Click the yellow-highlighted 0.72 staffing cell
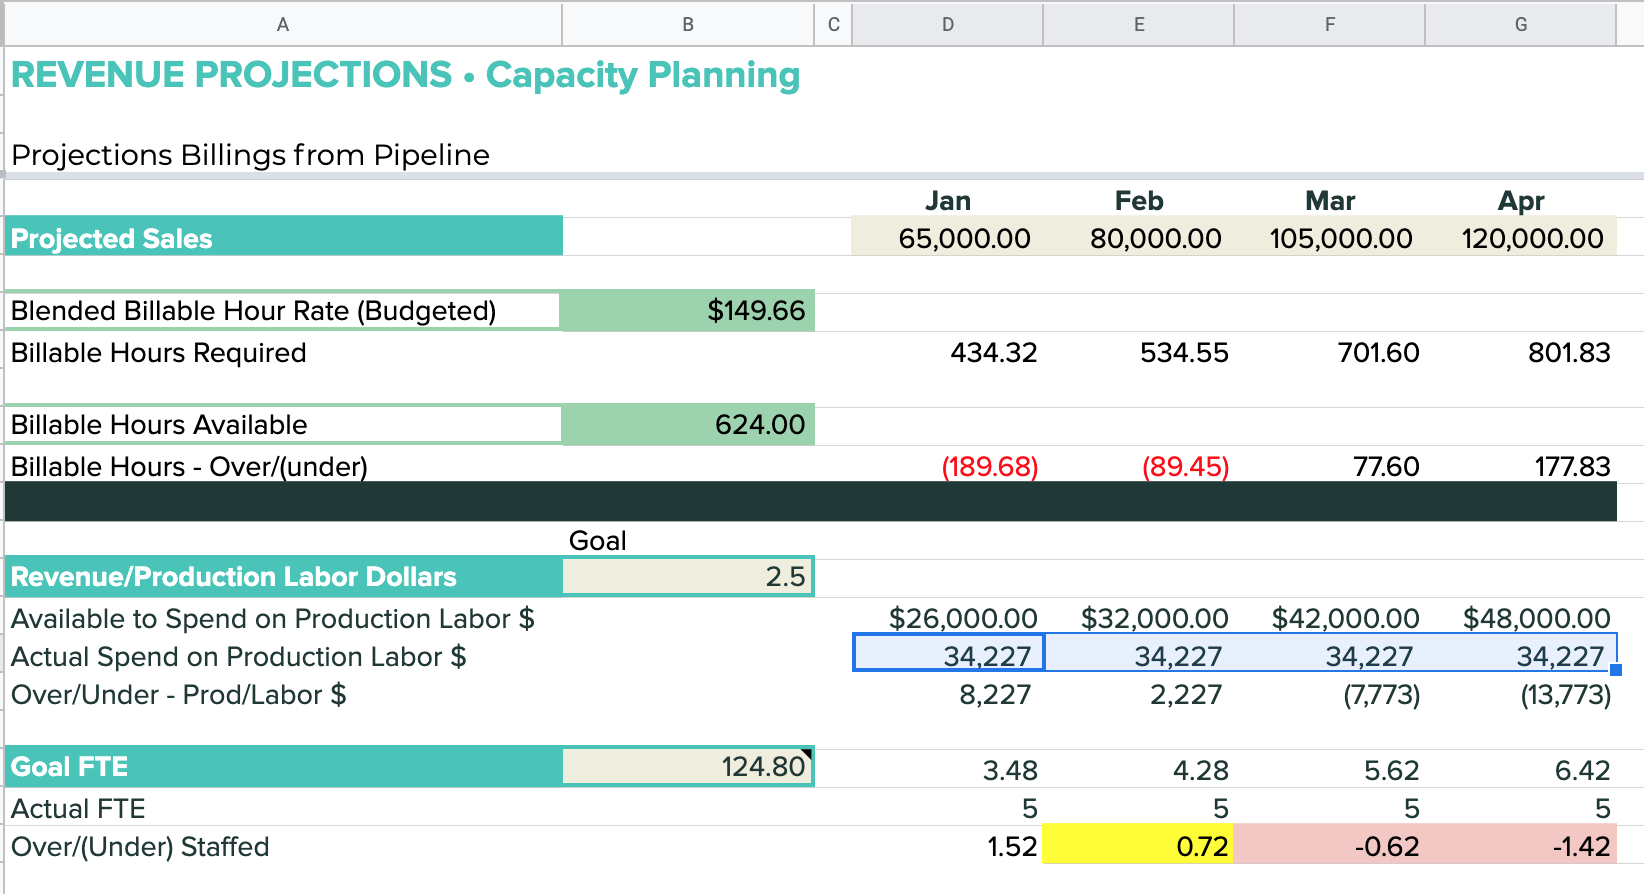The width and height of the screenshot is (1644, 894). [x=1138, y=846]
